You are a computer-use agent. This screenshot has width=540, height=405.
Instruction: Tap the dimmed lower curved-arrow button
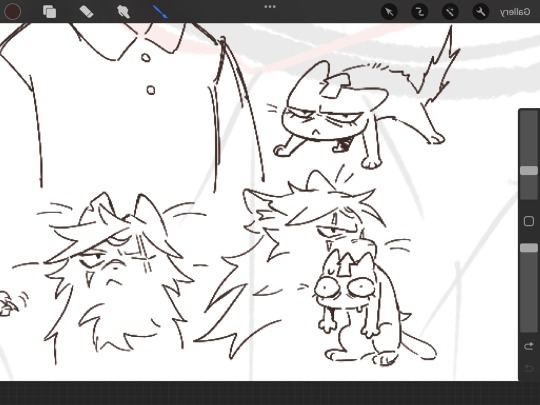click(x=529, y=368)
